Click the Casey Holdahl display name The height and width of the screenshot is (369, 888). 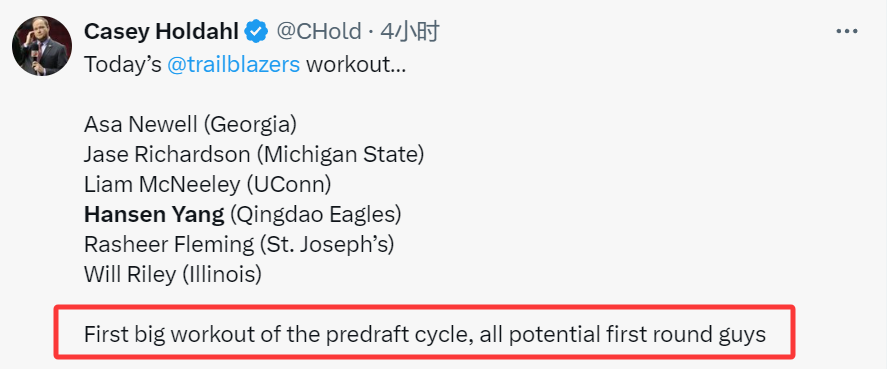click(x=161, y=32)
